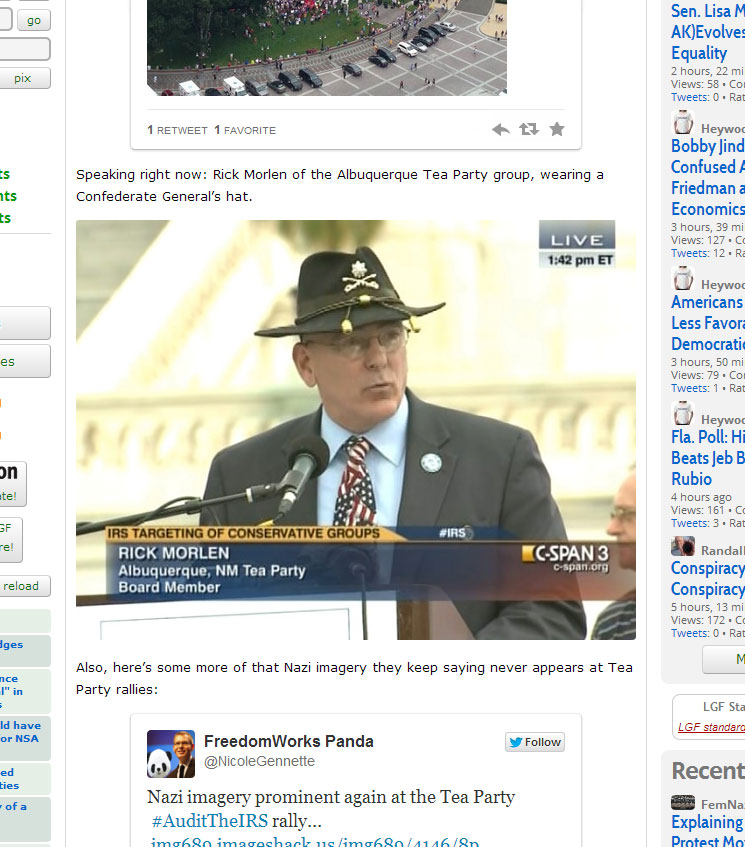Open Tweets count link under Sen. Lisa article
Image resolution: width=745 pixels, height=847 pixels.
coord(689,97)
